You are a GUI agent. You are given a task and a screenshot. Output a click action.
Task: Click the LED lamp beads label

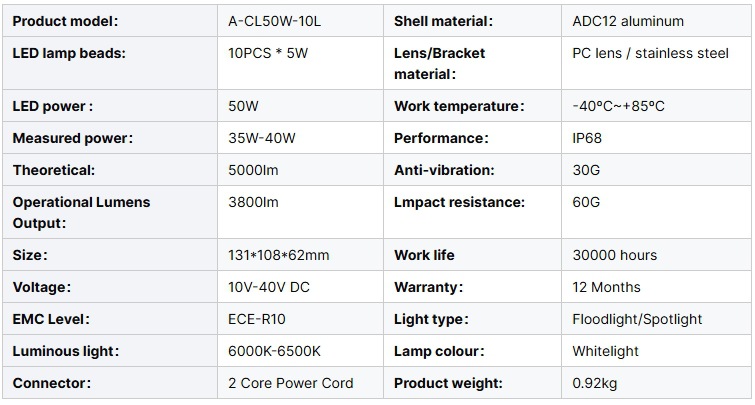(x=68, y=53)
